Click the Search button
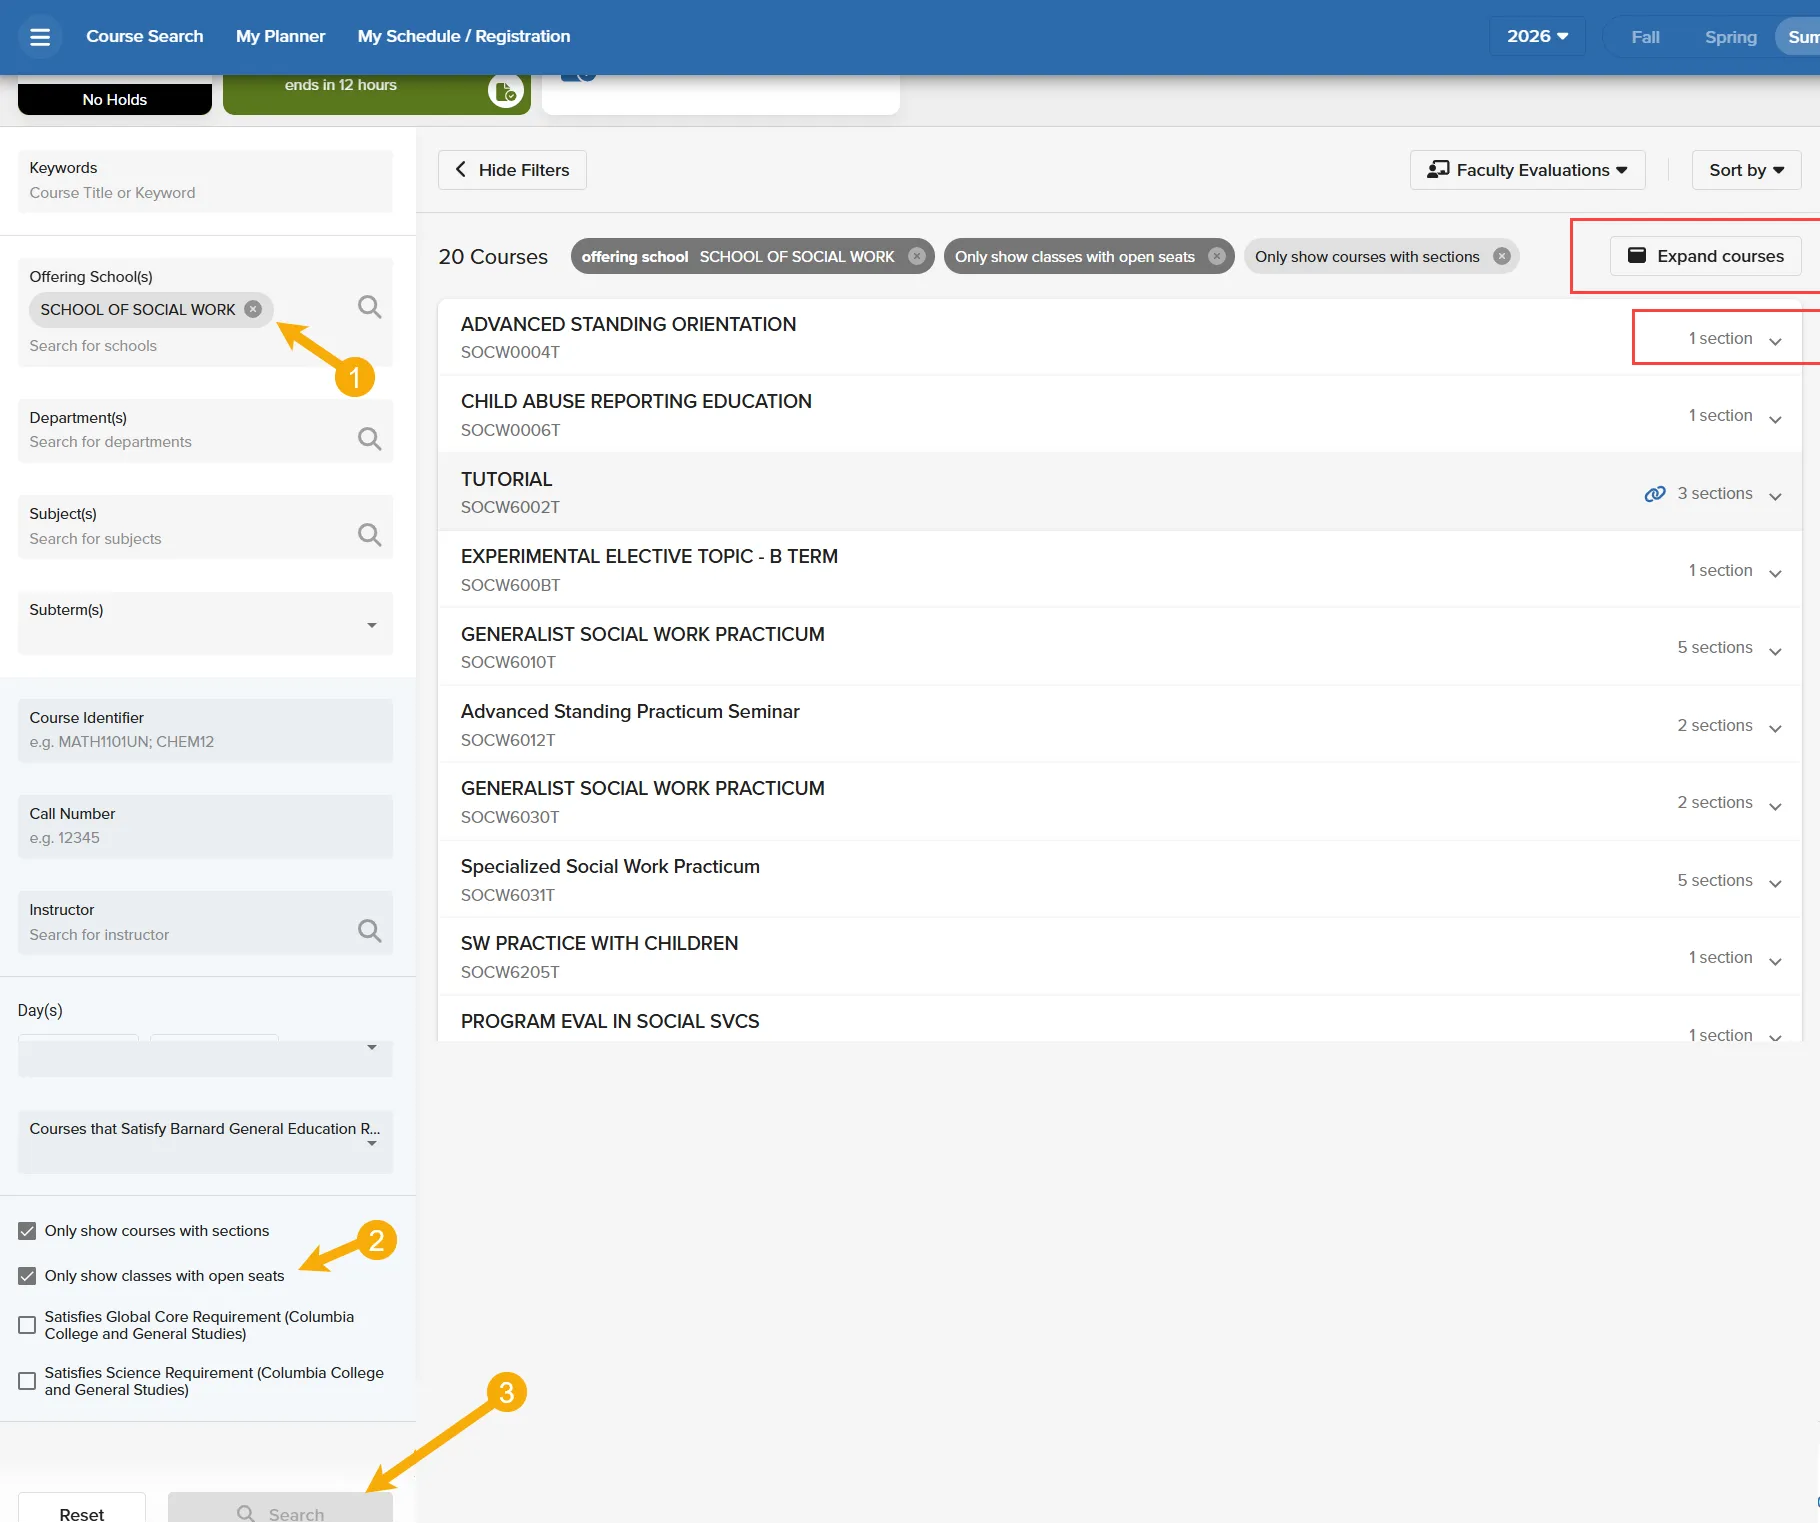This screenshot has height=1523, width=1820. (280, 1510)
